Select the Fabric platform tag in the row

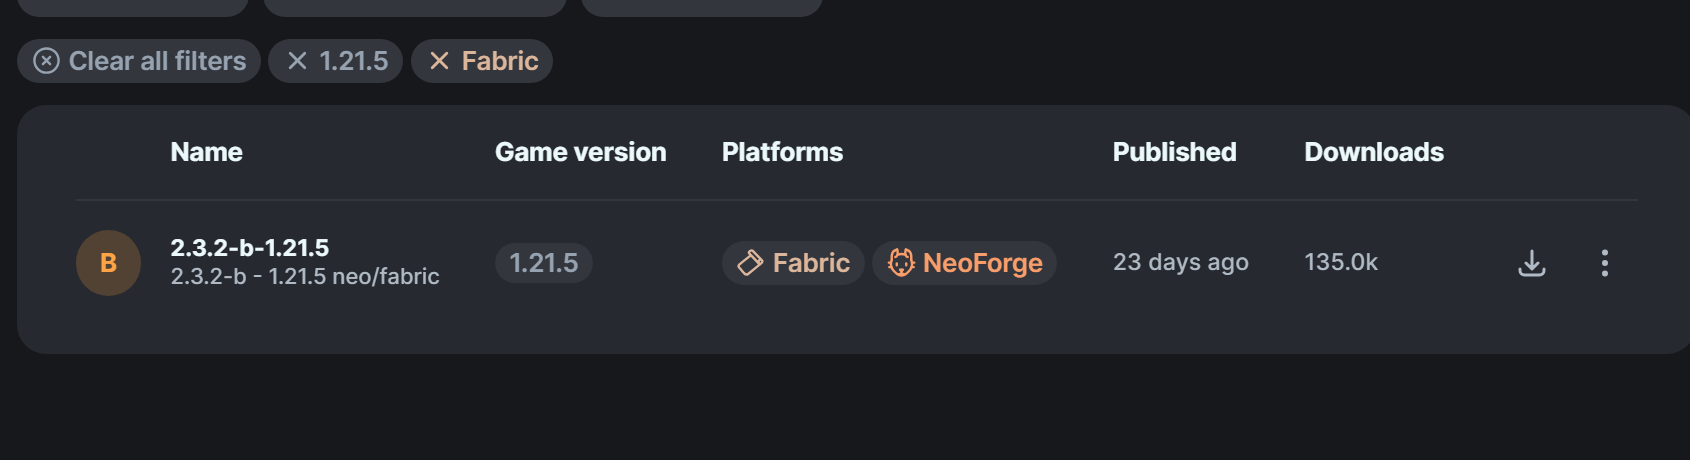click(793, 263)
